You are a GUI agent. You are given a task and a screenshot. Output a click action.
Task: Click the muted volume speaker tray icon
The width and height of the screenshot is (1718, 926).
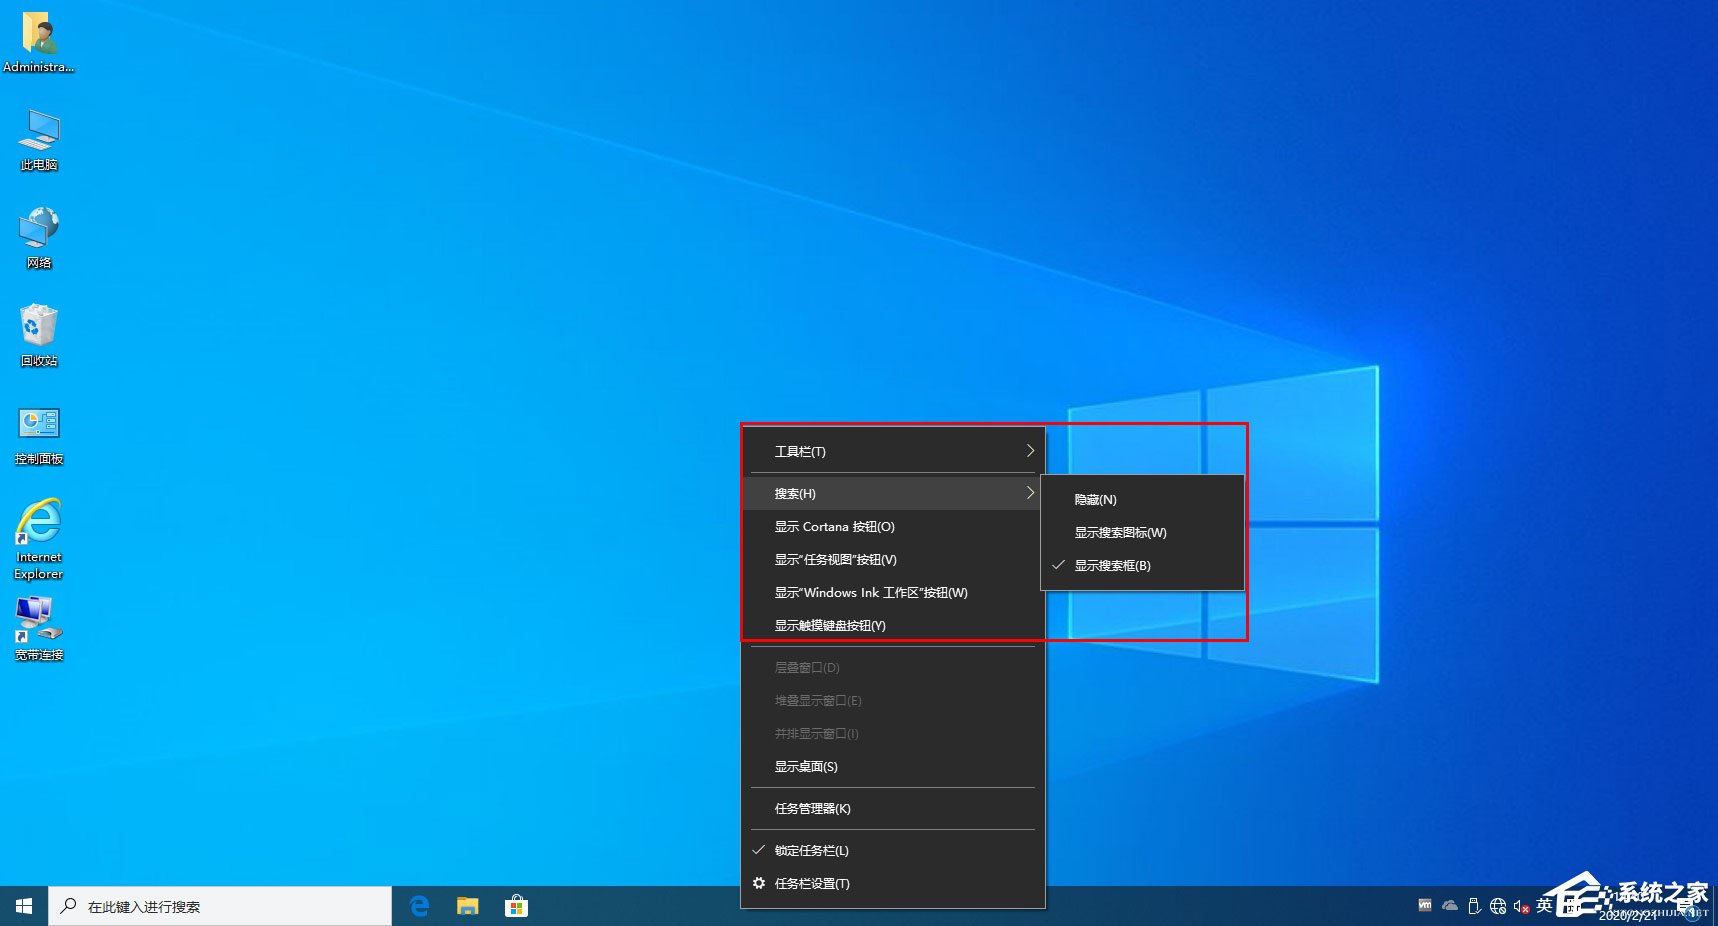coord(1521,906)
